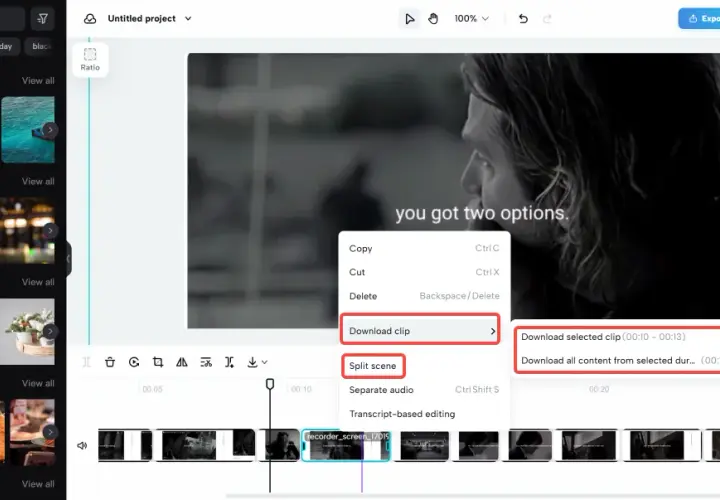Click the next arrow on ocean thumbnail
720x500 pixels.
pos(50,130)
